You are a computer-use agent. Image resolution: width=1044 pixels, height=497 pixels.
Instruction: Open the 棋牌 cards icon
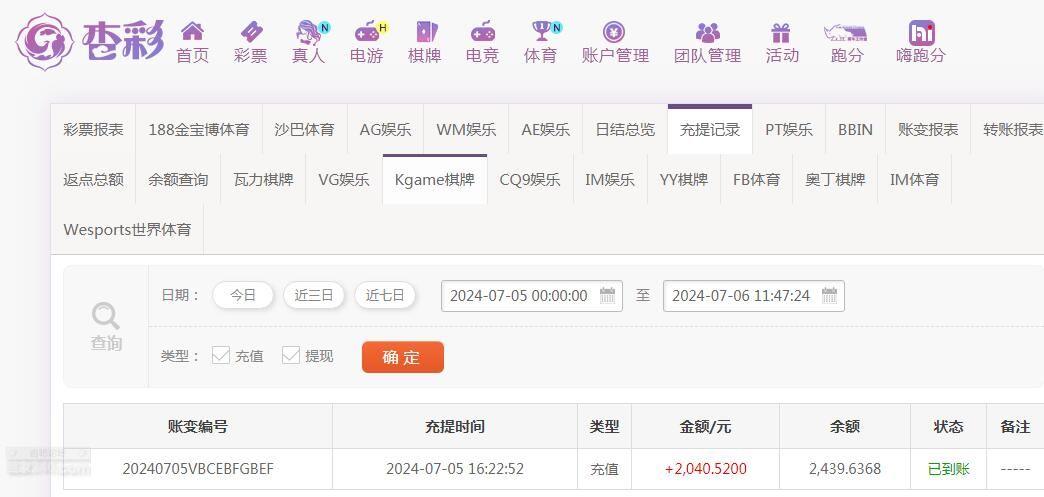point(425,31)
